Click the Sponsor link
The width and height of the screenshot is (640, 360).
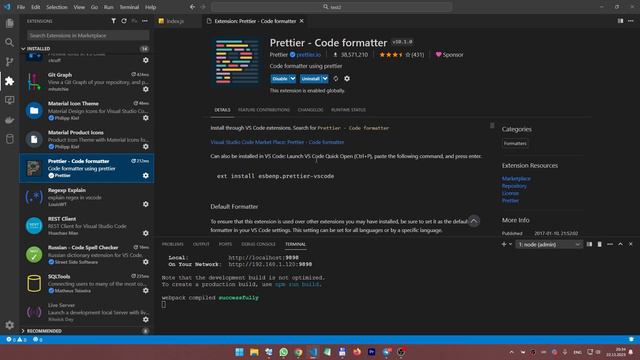(x=449, y=55)
